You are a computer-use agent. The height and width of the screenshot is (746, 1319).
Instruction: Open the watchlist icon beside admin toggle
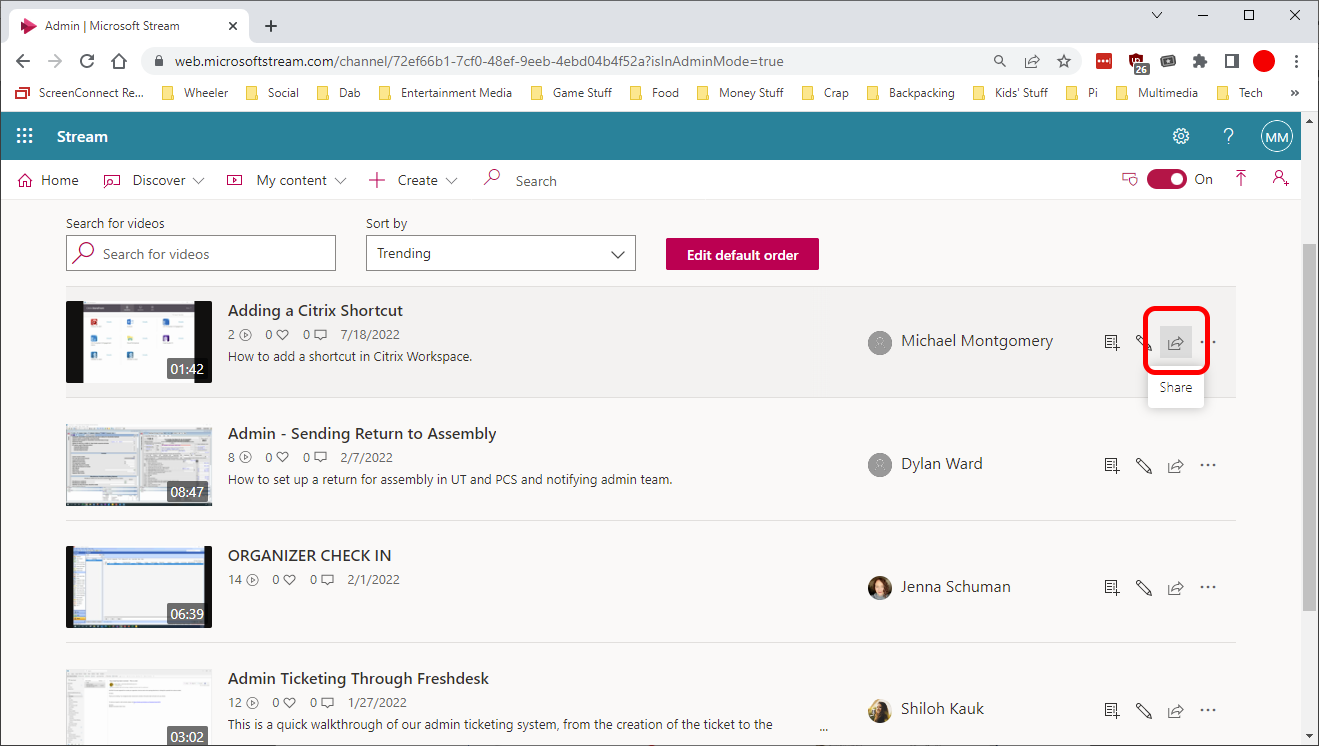1130,180
